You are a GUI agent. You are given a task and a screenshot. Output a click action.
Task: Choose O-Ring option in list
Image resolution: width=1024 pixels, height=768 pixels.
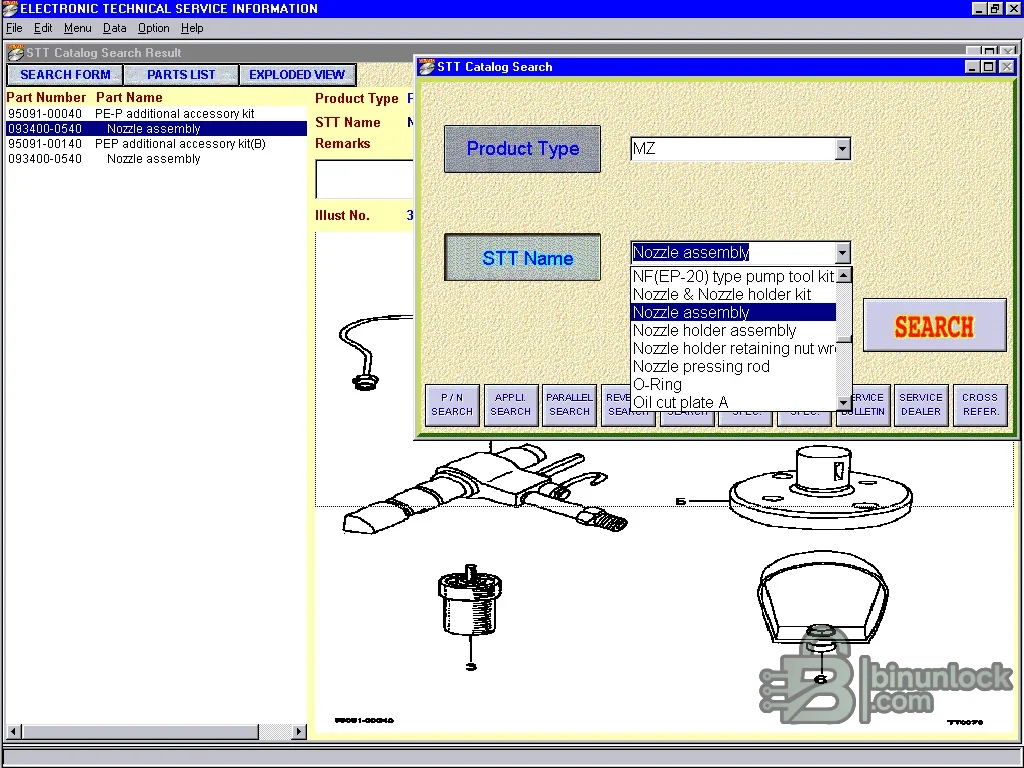point(733,384)
